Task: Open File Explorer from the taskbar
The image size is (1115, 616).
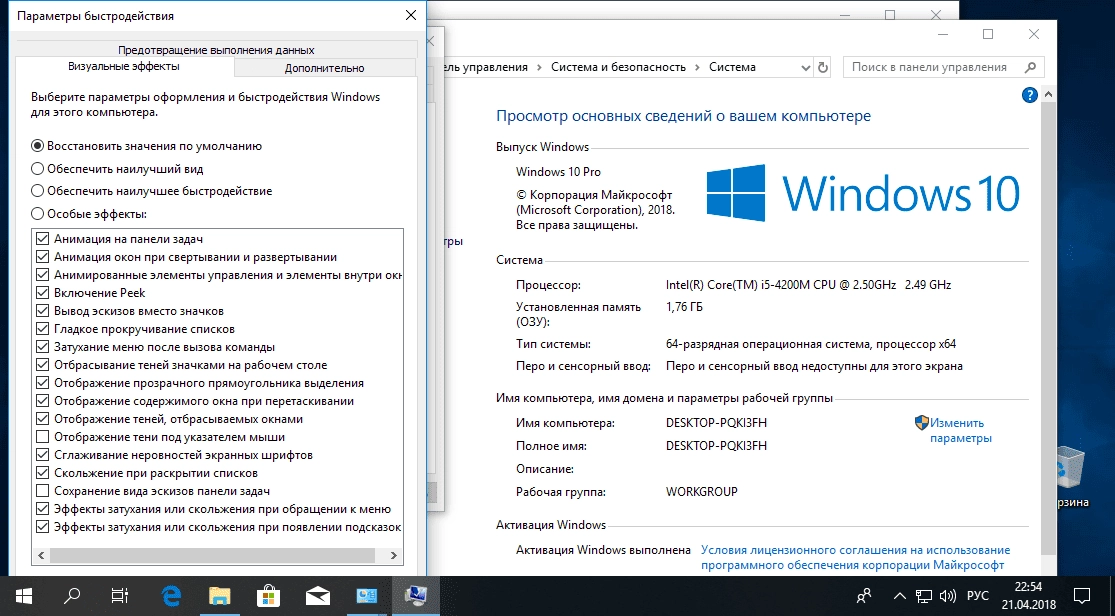Action: [220, 595]
